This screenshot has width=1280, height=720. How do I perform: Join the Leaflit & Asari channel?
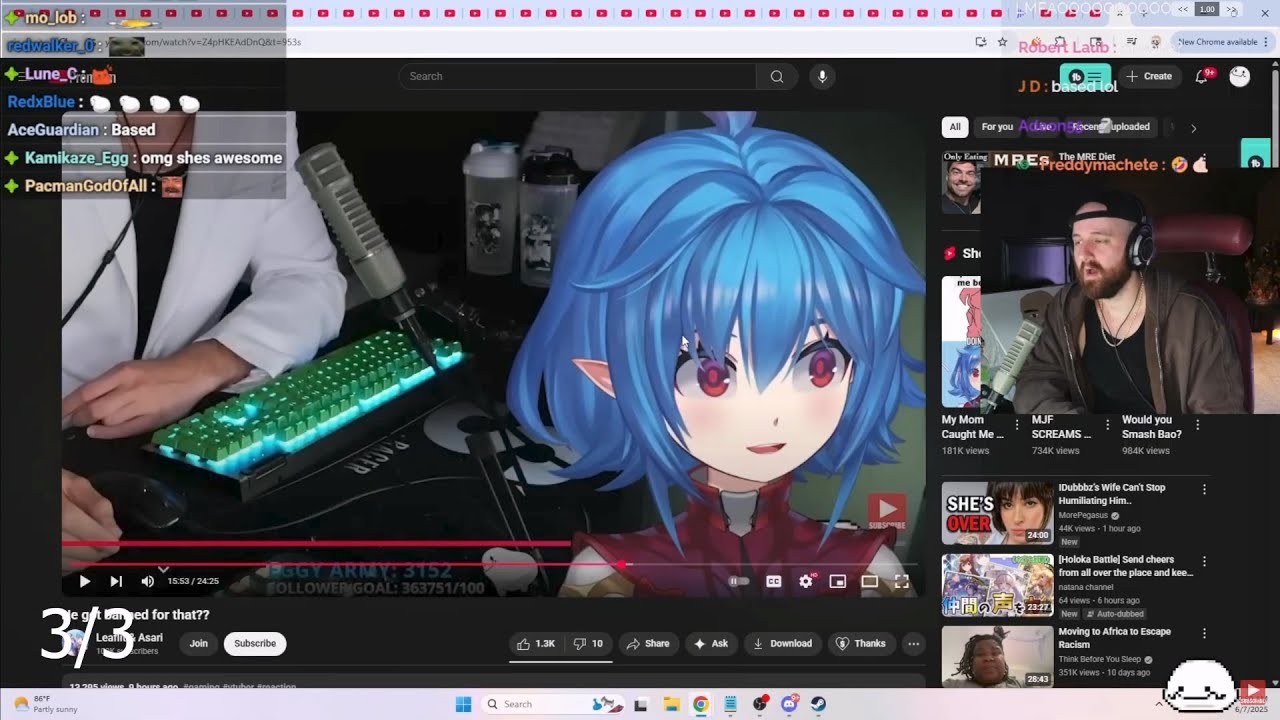pos(199,644)
